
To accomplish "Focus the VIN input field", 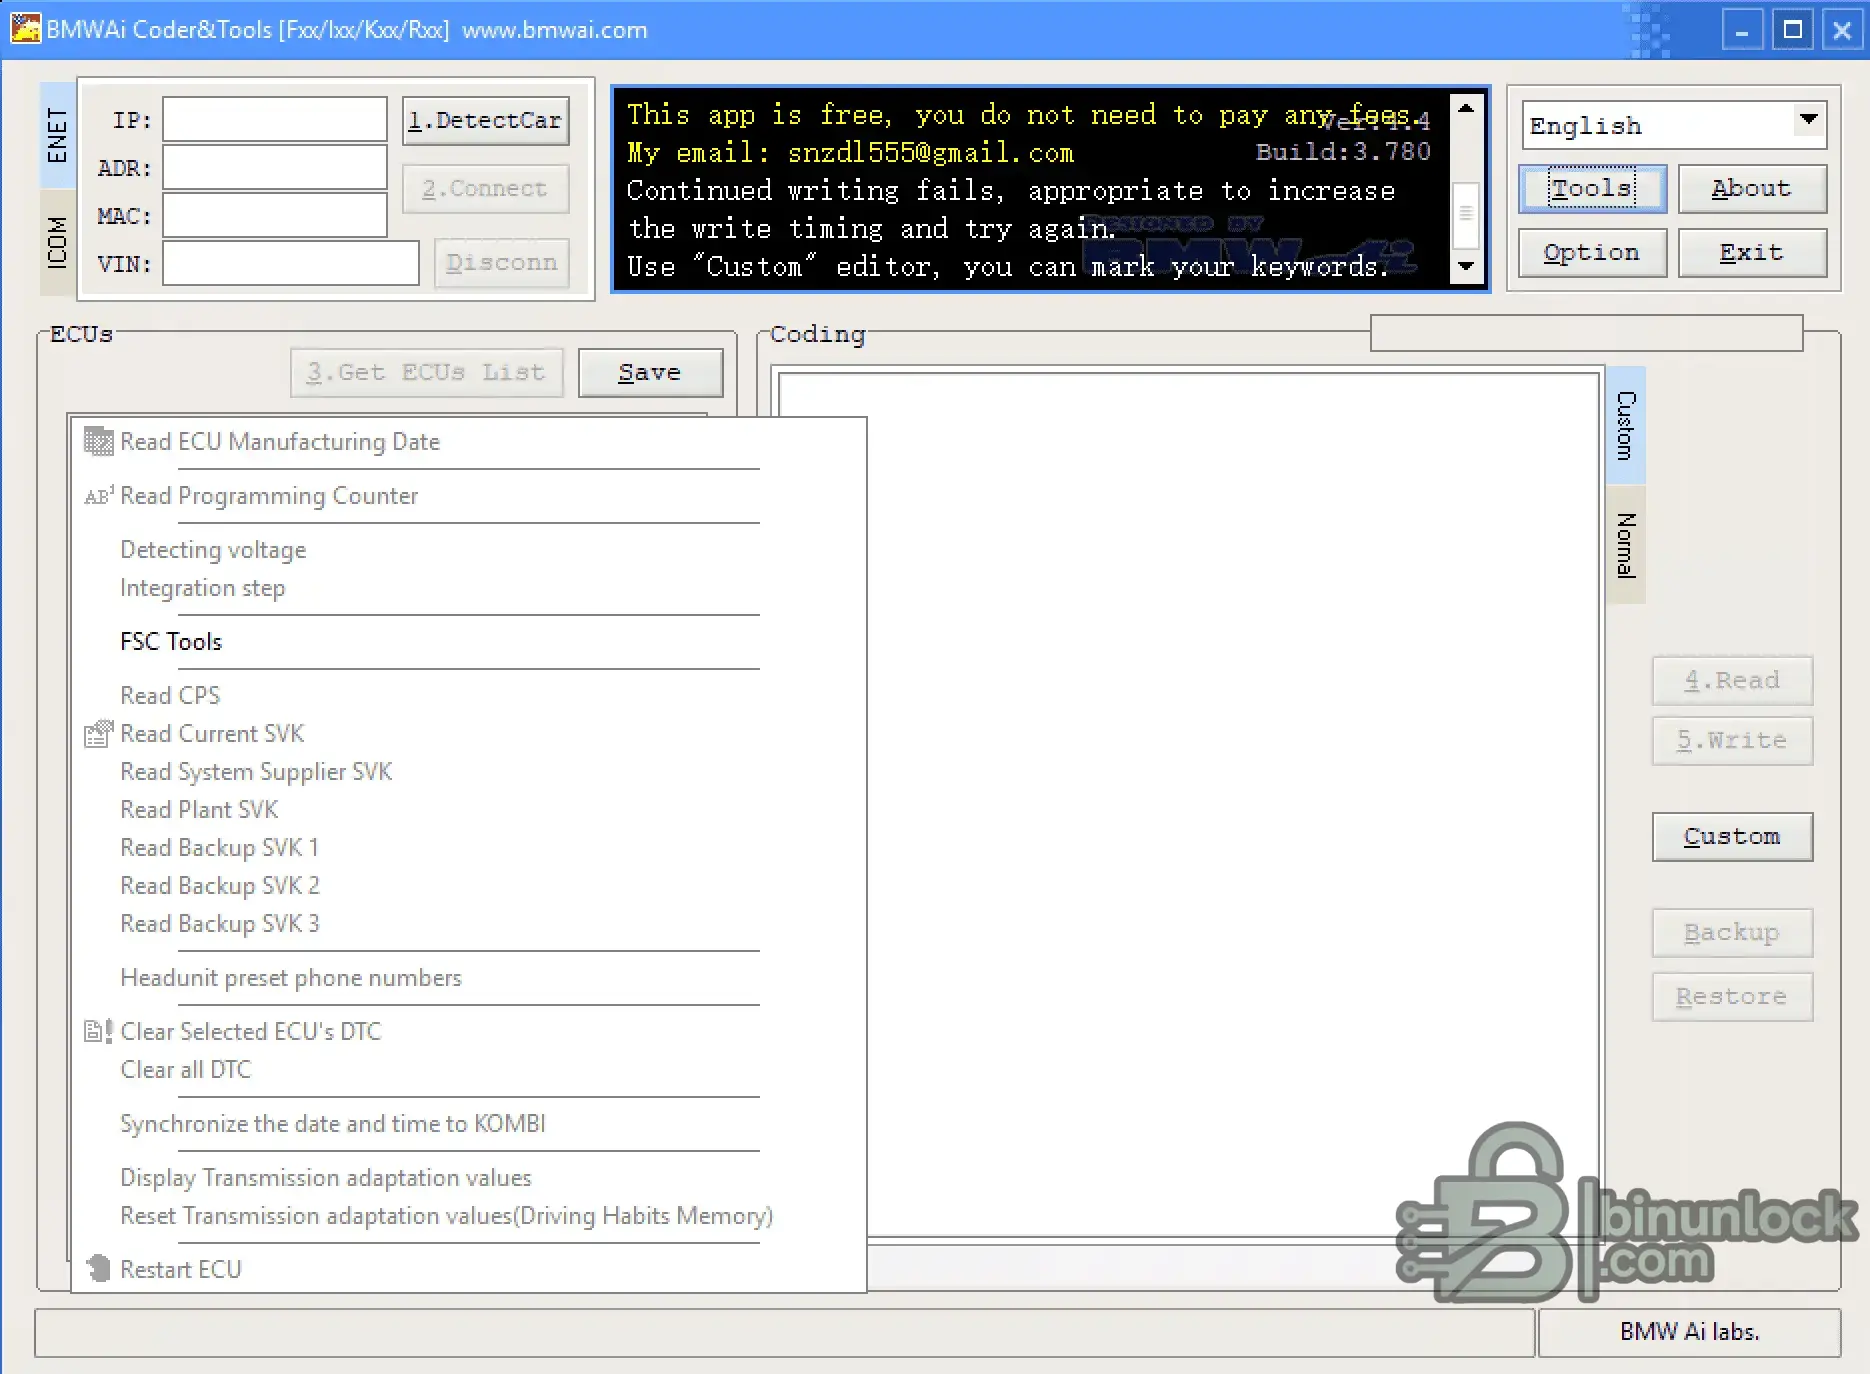I will 291,263.
